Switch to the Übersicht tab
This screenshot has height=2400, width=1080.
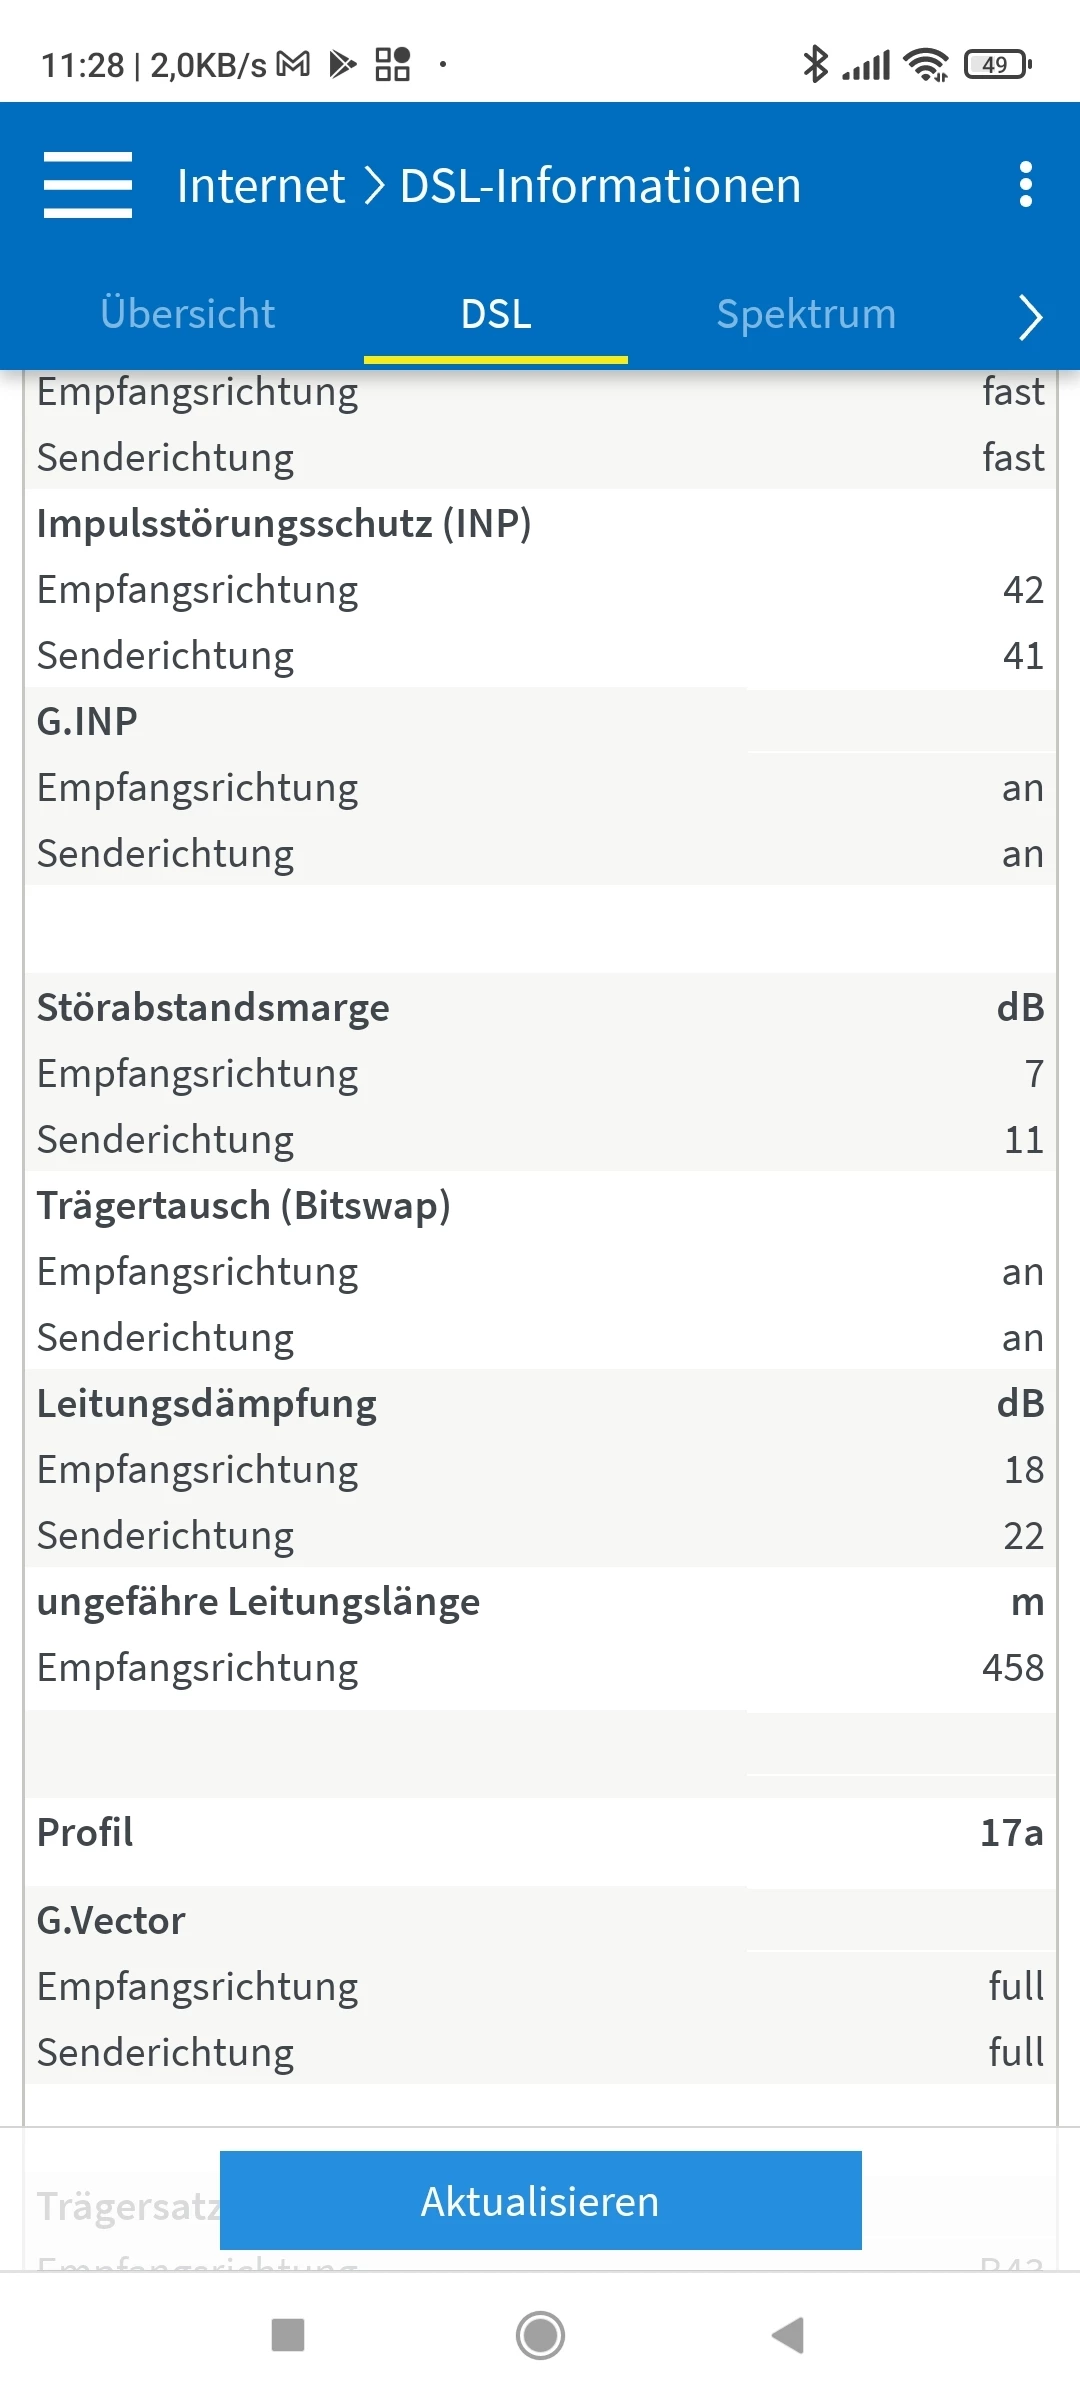pyautogui.click(x=188, y=314)
